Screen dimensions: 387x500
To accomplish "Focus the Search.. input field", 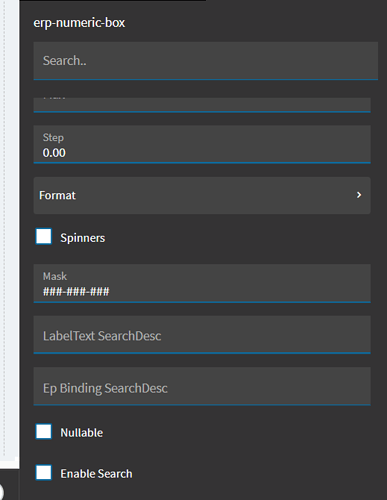I will (206, 61).
